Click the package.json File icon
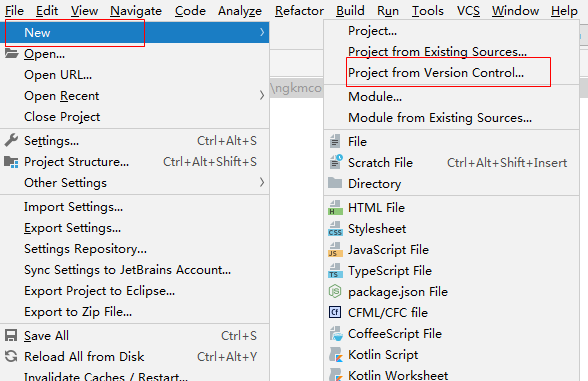 click(x=335, y=291)
